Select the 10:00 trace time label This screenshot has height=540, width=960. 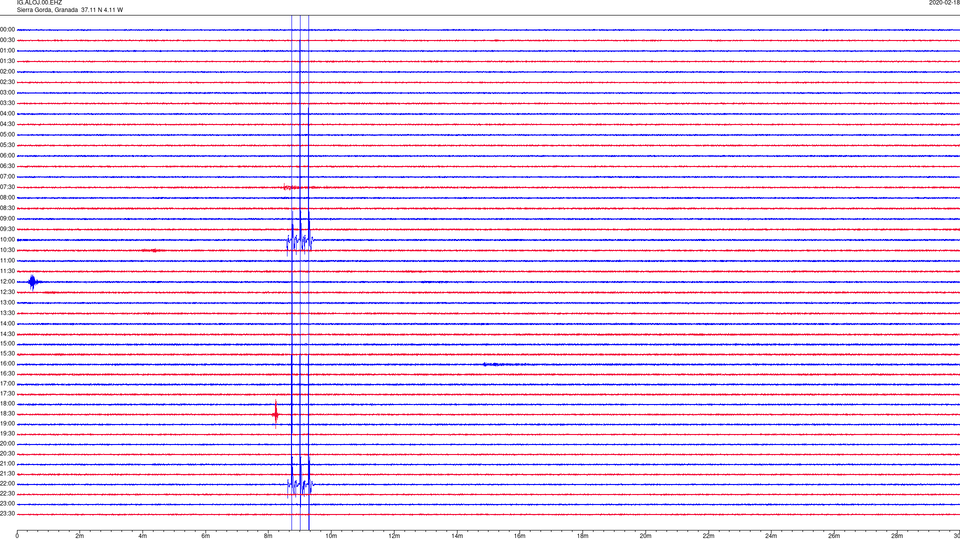coord(7,239)
